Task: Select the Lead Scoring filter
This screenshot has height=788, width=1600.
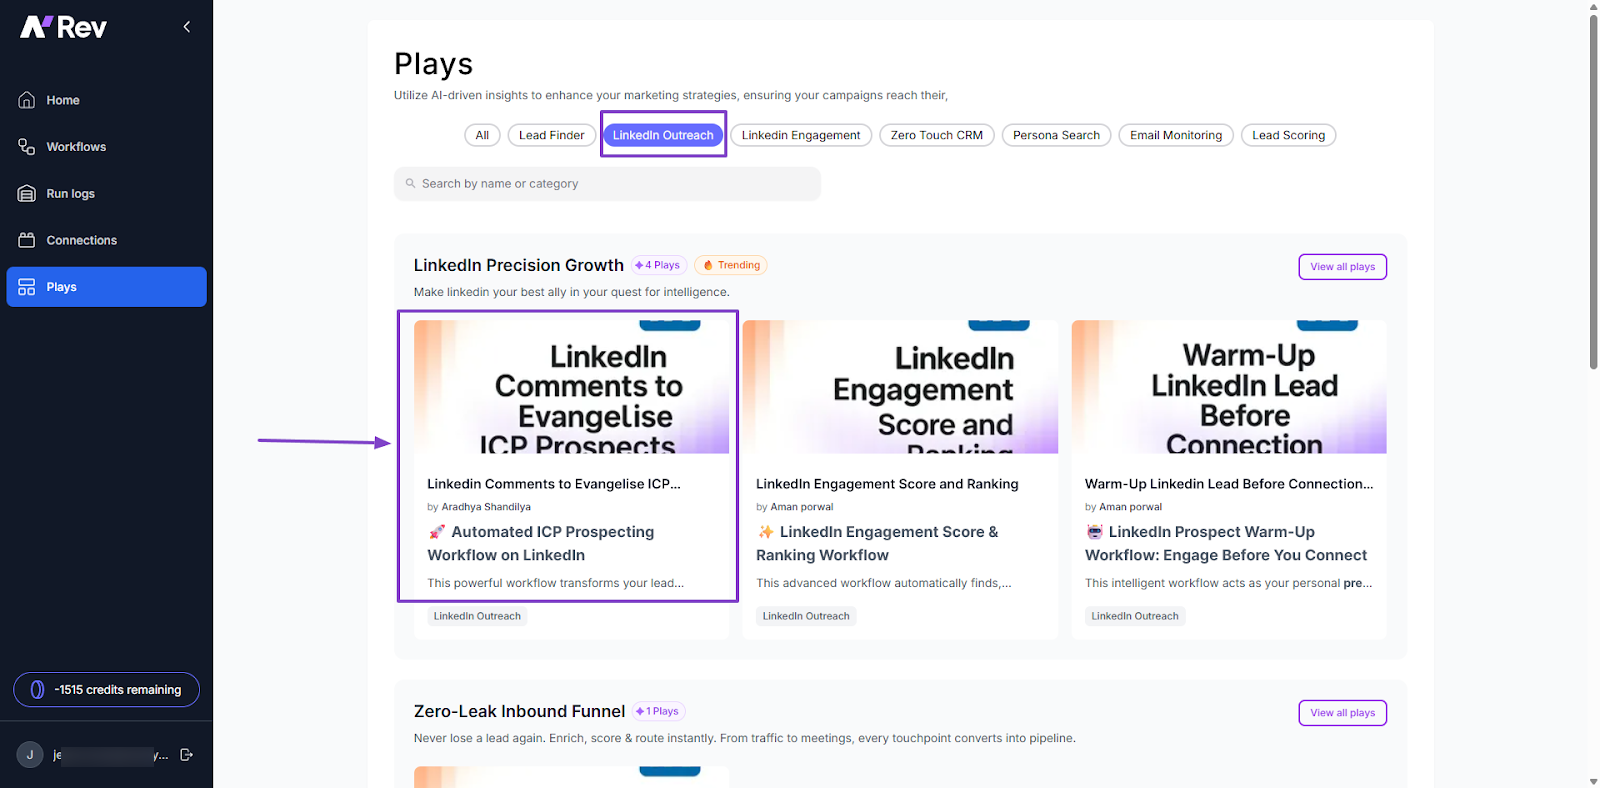Action: (x=1288, y=135)
